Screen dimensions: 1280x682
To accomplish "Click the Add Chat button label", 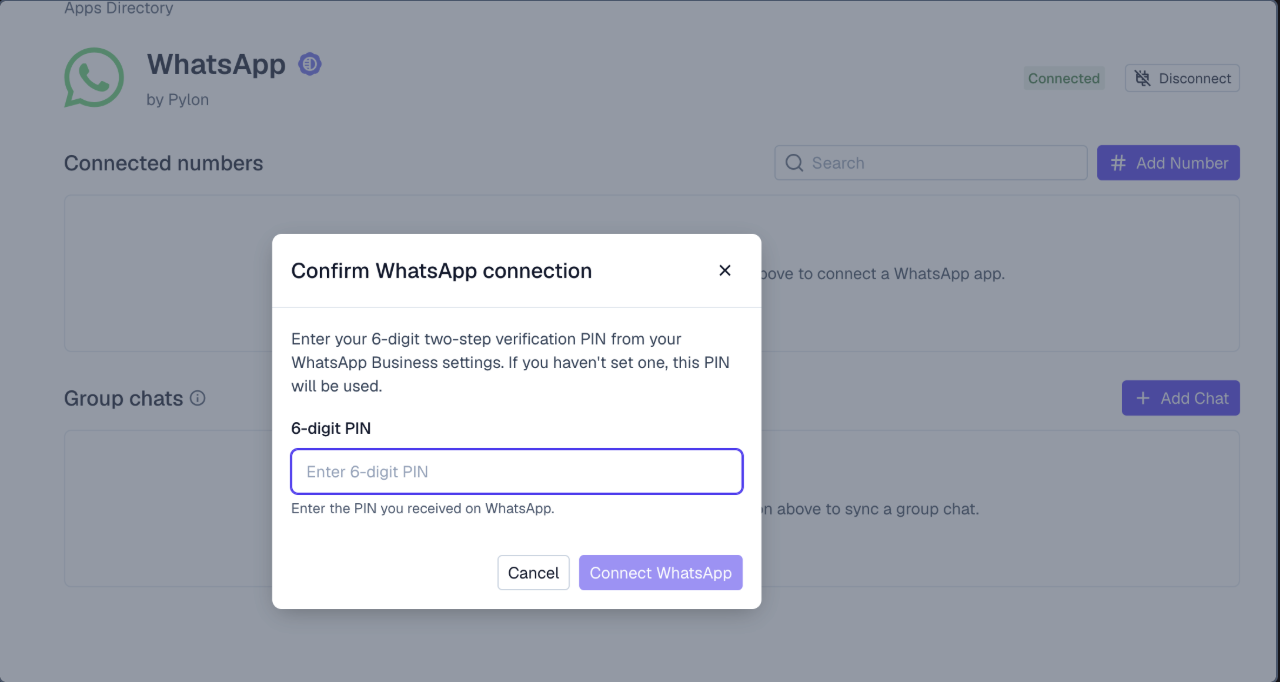I will 1194,398.
